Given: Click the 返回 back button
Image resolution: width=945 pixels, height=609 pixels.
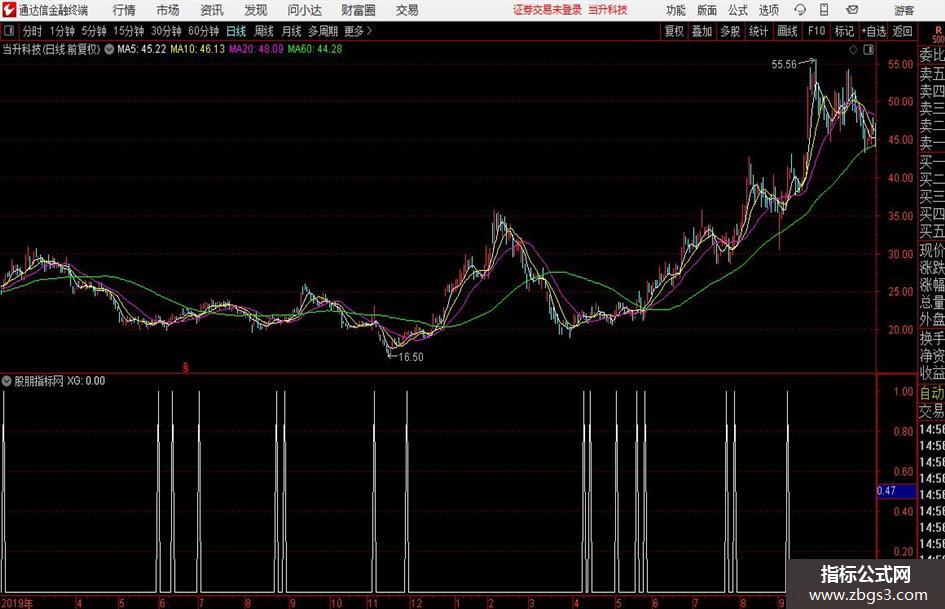Looking at the screenshot, I should pyautogui.click(x=902, y=31).
